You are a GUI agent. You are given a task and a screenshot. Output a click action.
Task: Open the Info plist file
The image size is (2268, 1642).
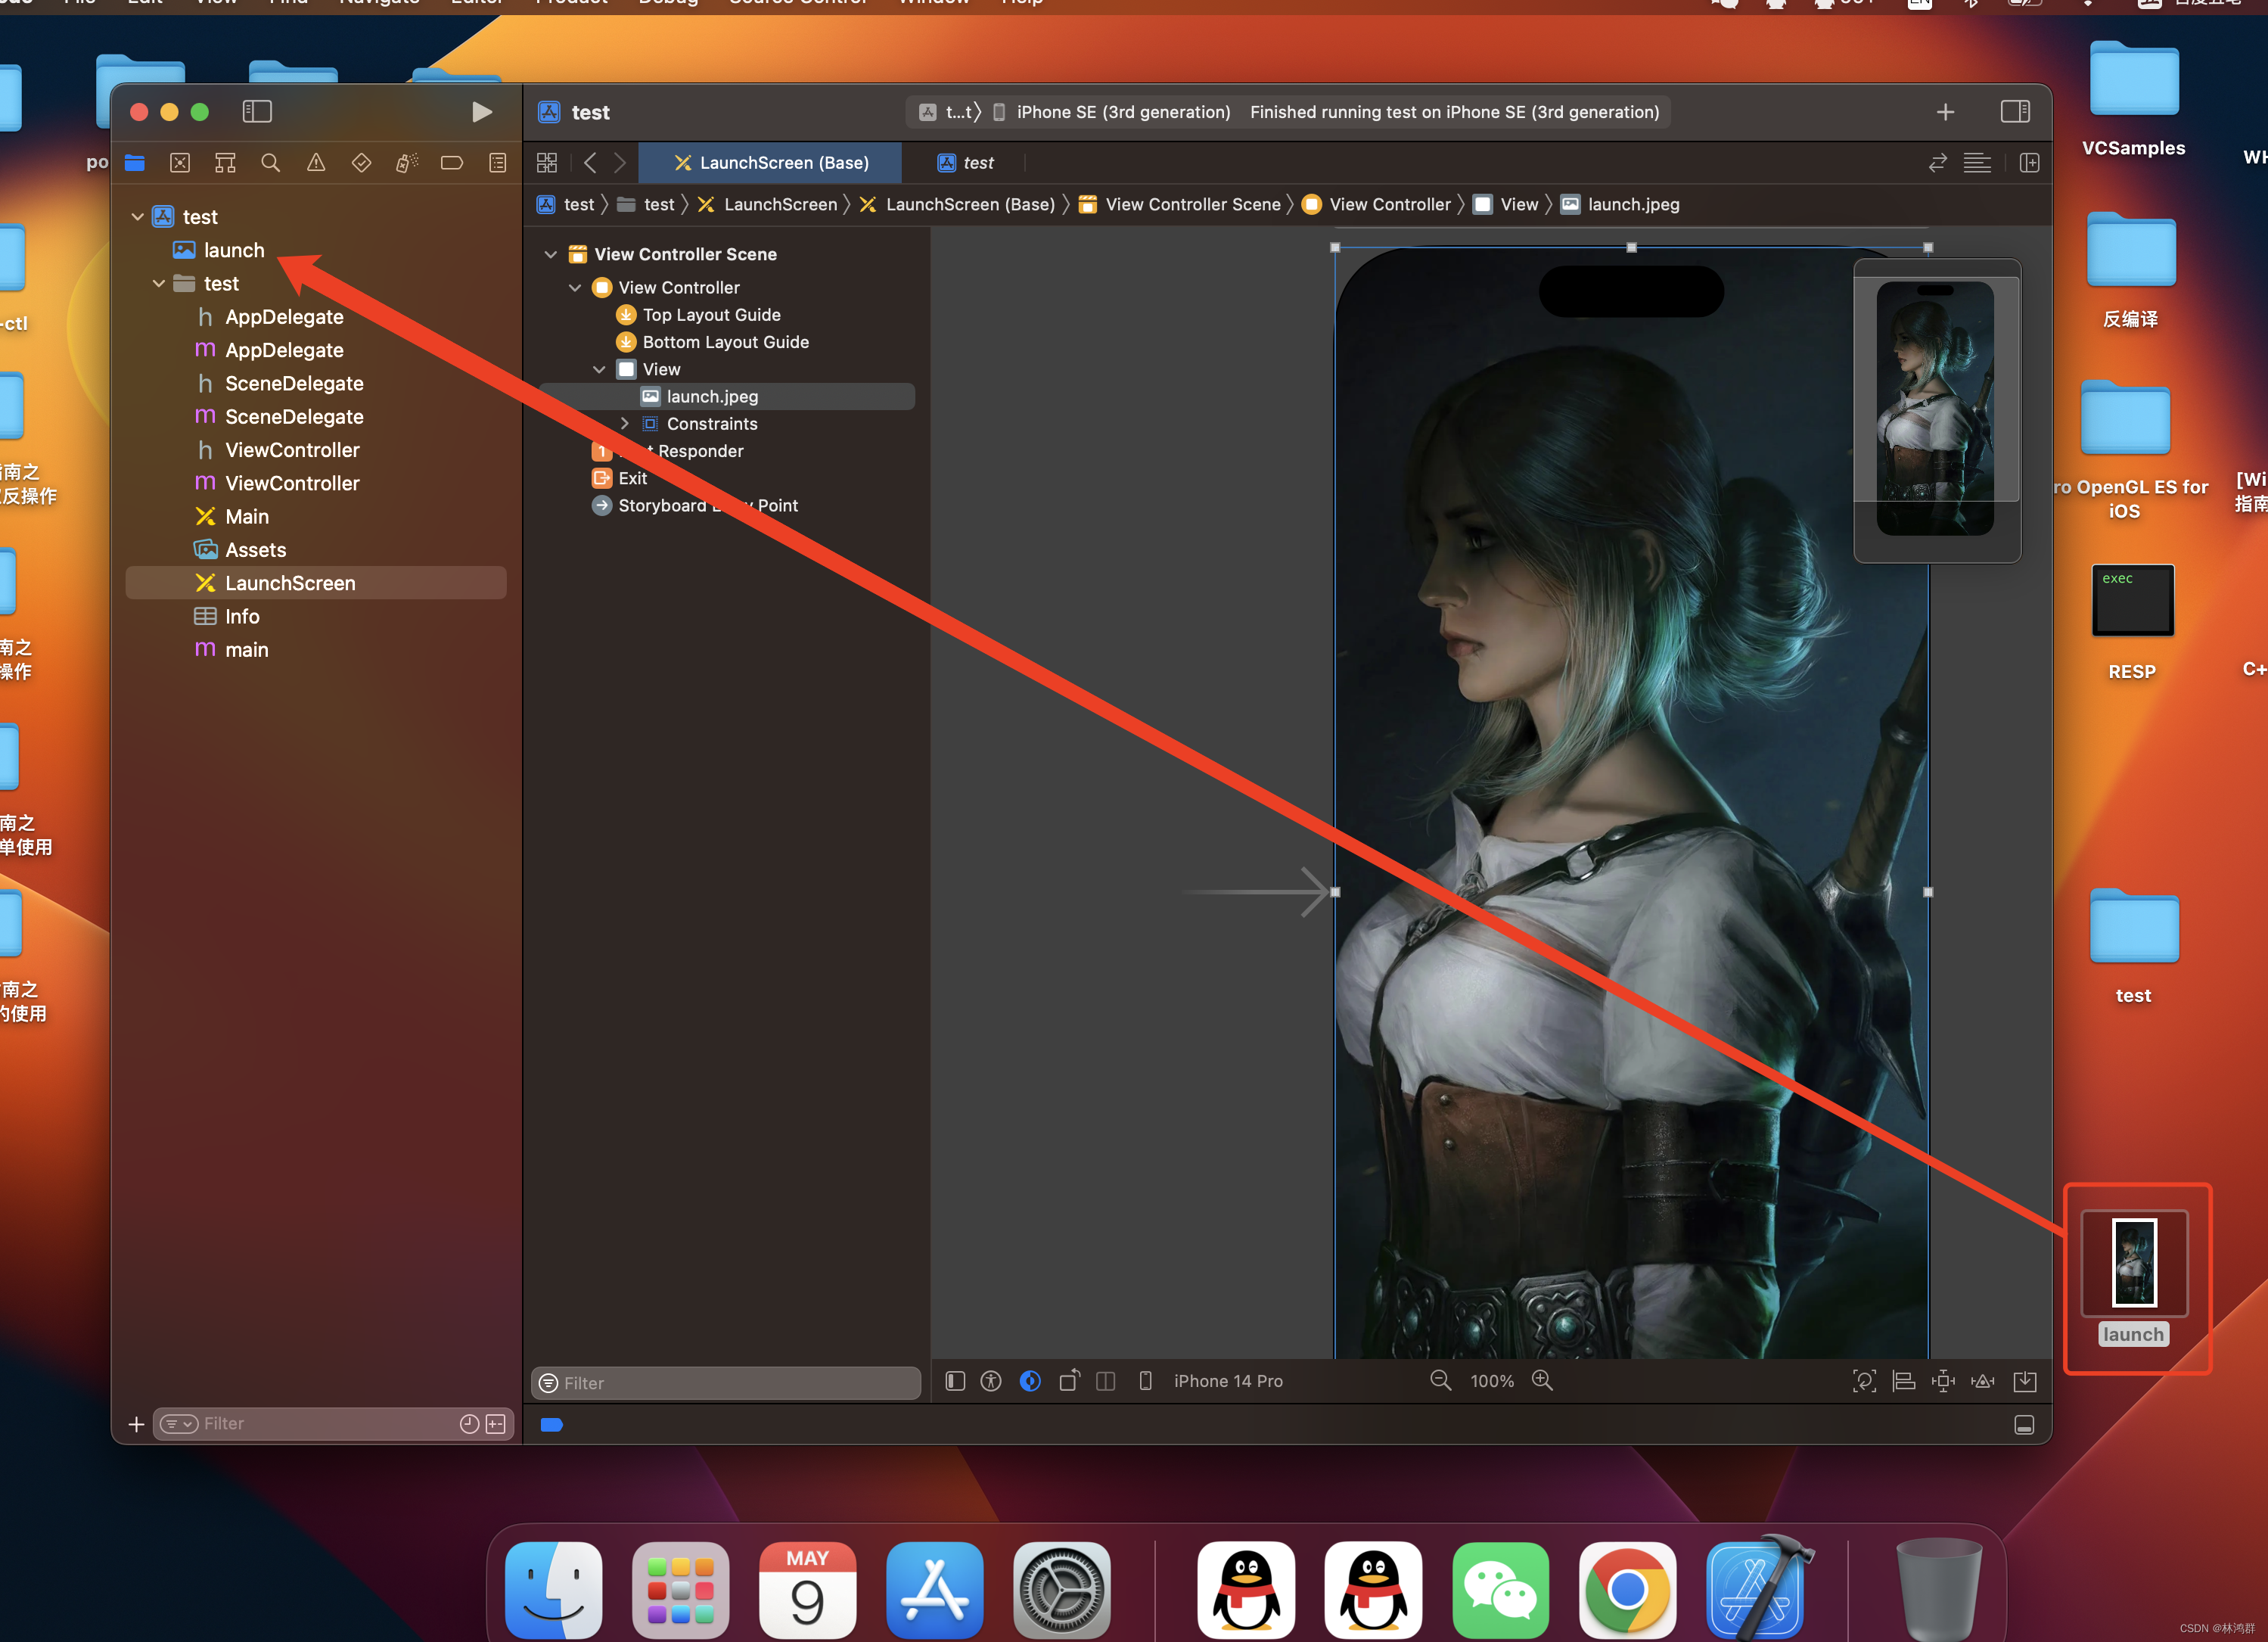tap(241, 617)
